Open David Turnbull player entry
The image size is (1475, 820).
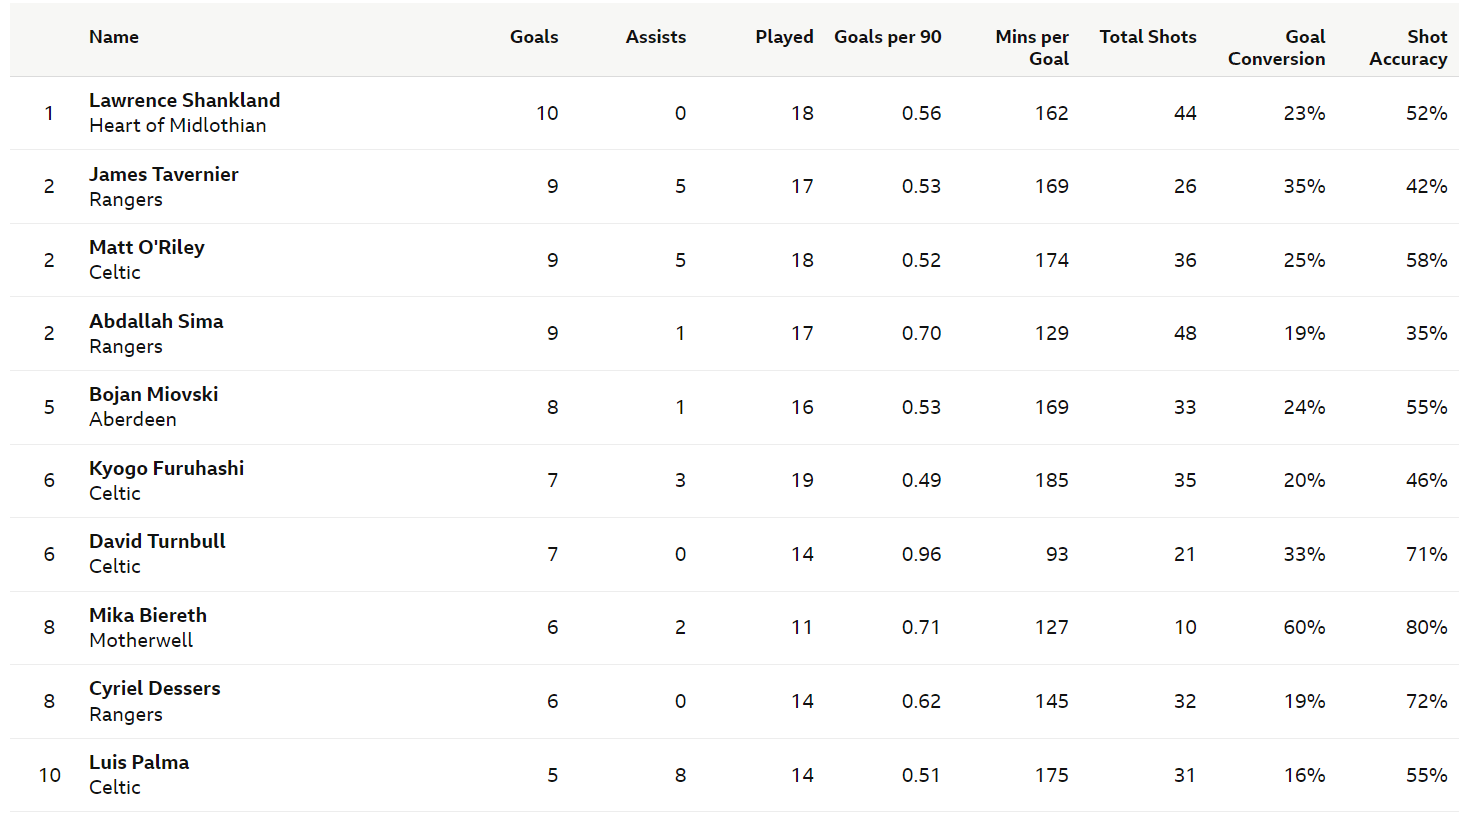[x=157, y=541]
